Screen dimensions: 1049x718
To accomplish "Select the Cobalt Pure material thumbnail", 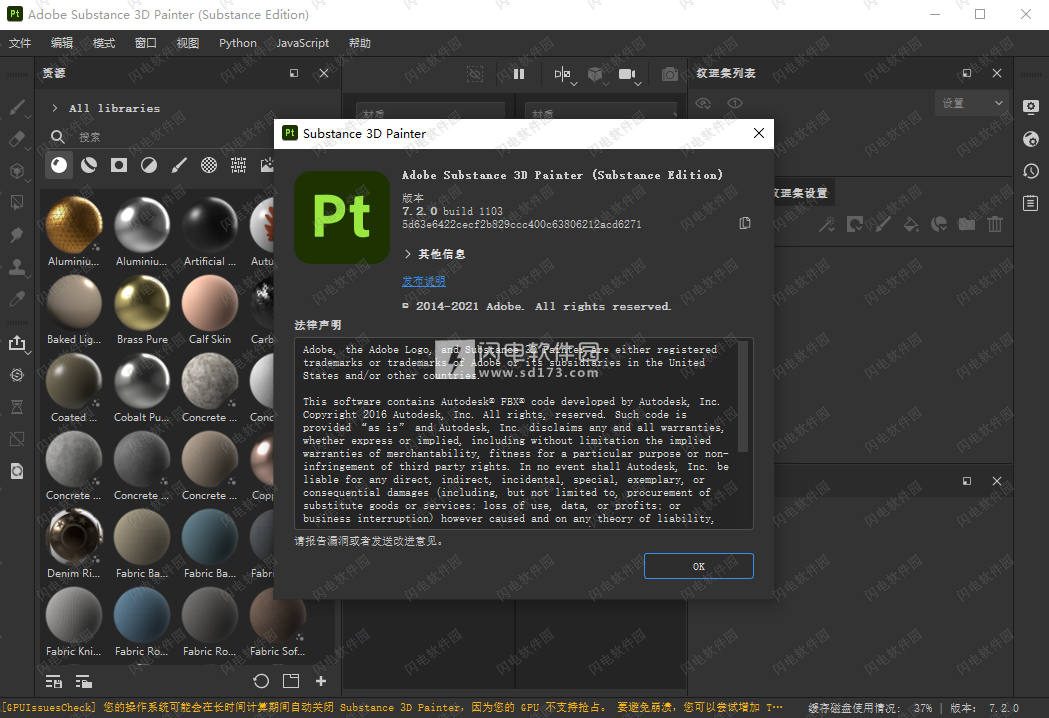I will click(142, 388).
